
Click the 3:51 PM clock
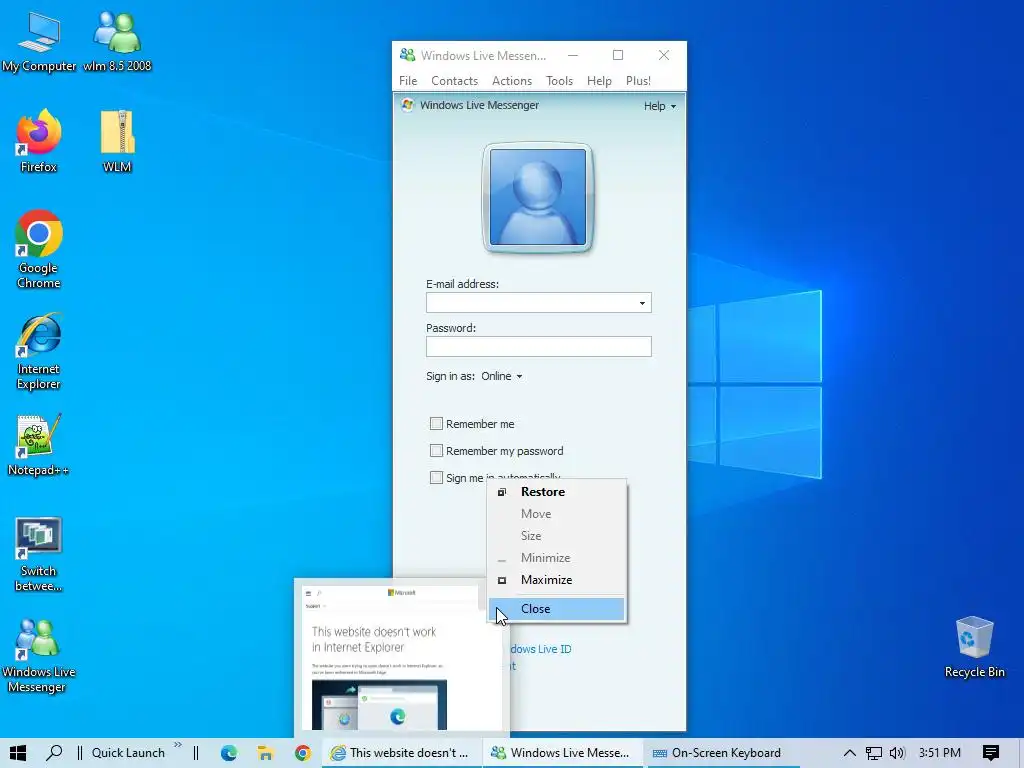coord(940,753)
